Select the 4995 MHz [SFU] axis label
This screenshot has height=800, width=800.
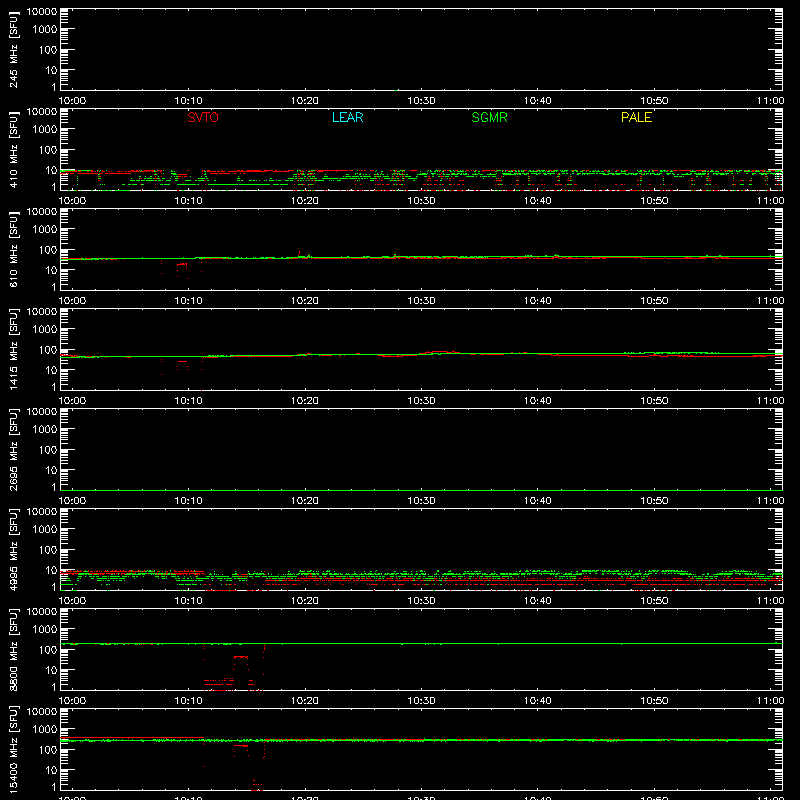pyautogui.click(x=13, y=549)
